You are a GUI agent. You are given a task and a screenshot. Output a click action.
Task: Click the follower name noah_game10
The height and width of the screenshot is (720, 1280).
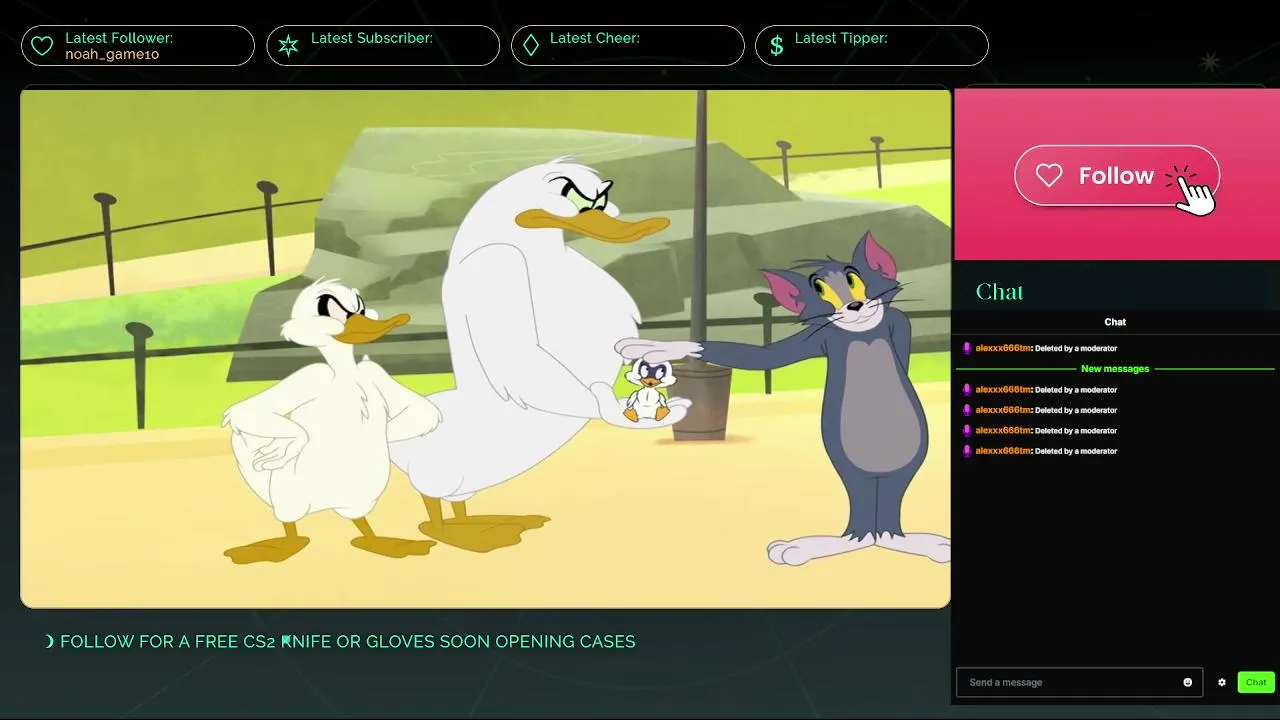click(x=112, y=54)
